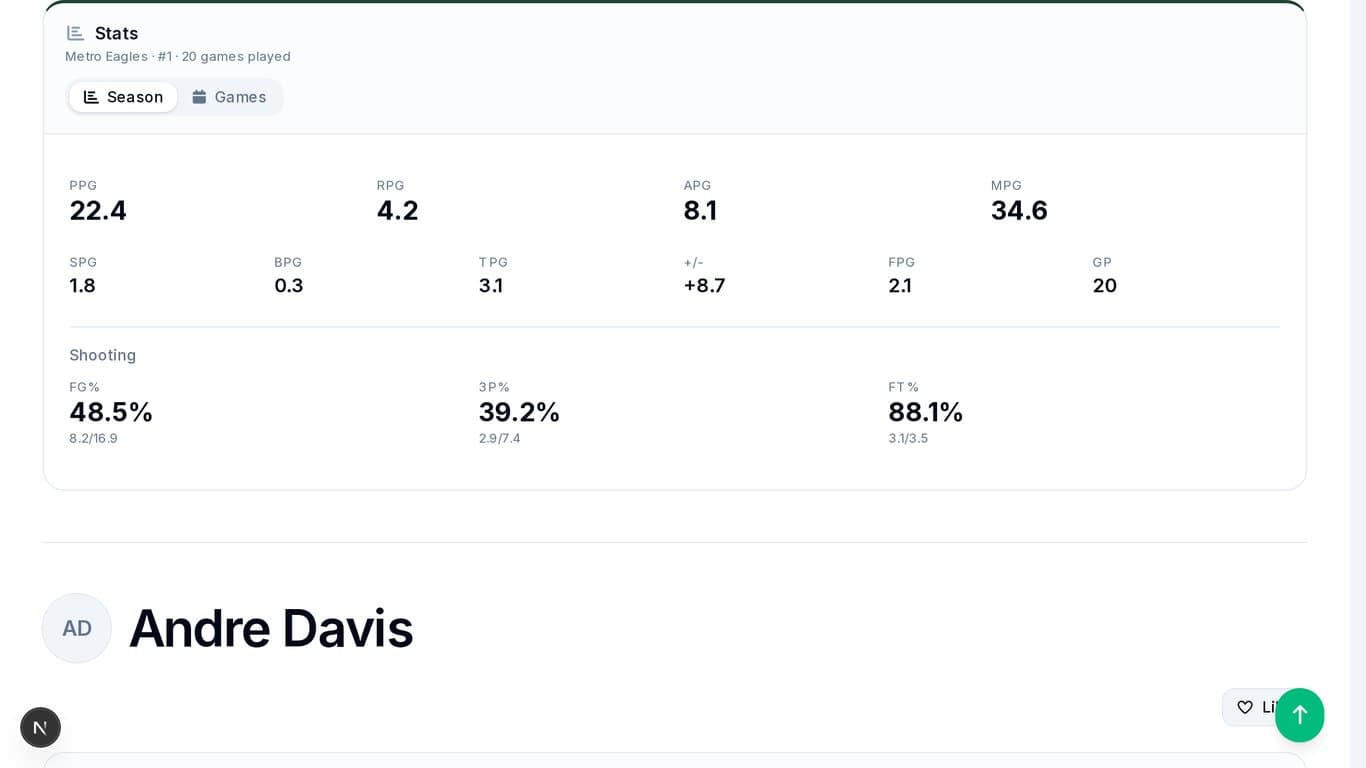Click the GP value 20
This screenshot has width=1366, height=768.
[x=1104, y=285]
